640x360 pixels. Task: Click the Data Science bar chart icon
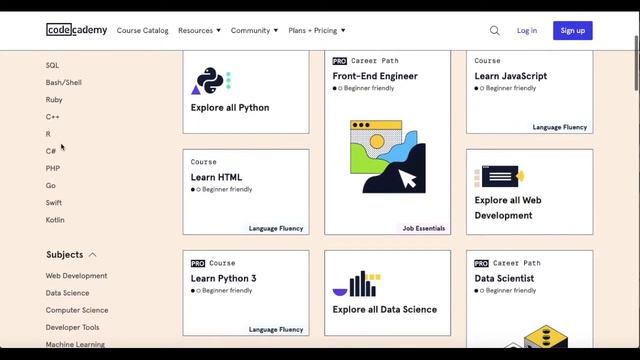pos(357,284)
